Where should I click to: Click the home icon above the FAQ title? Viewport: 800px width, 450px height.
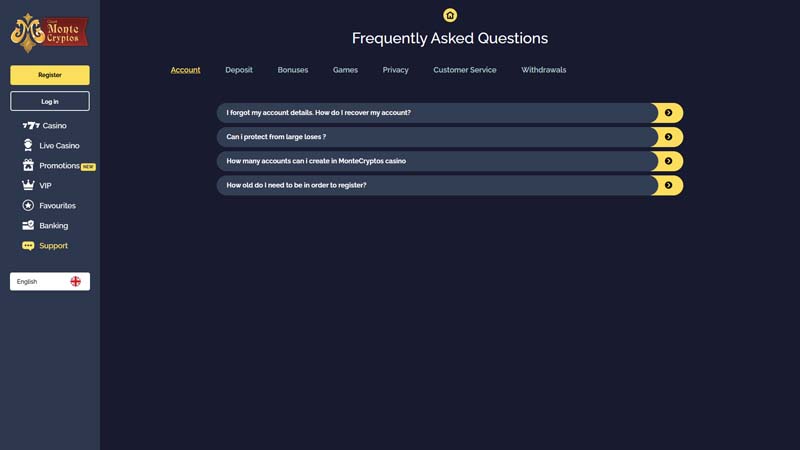pyautogui.click(x=450, y=15)
